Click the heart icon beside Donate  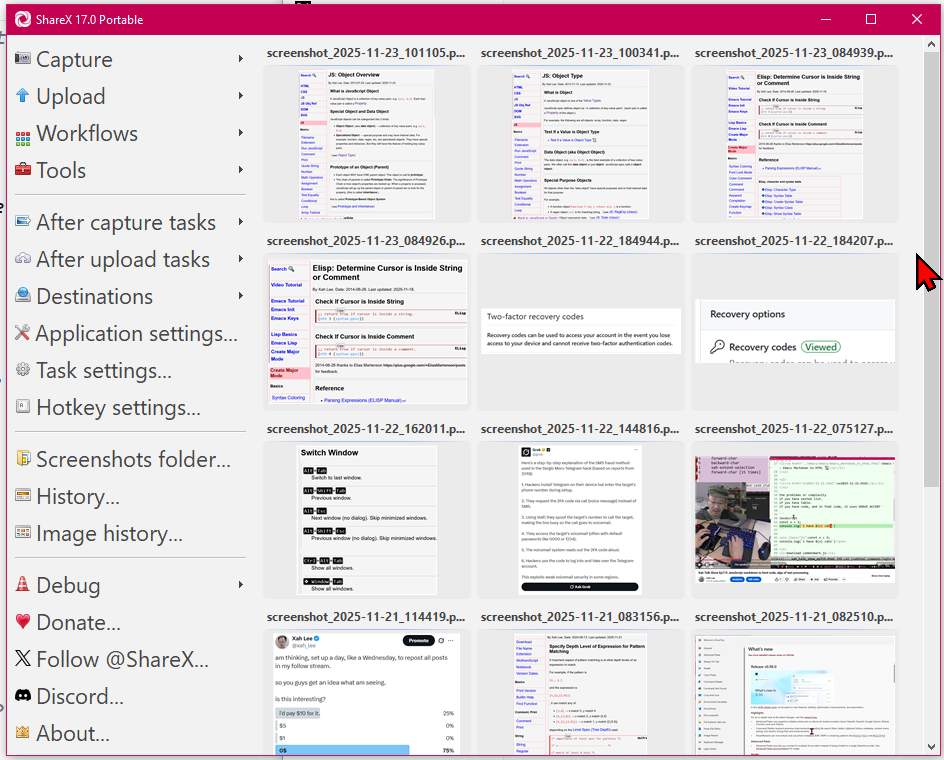(22, 623)
